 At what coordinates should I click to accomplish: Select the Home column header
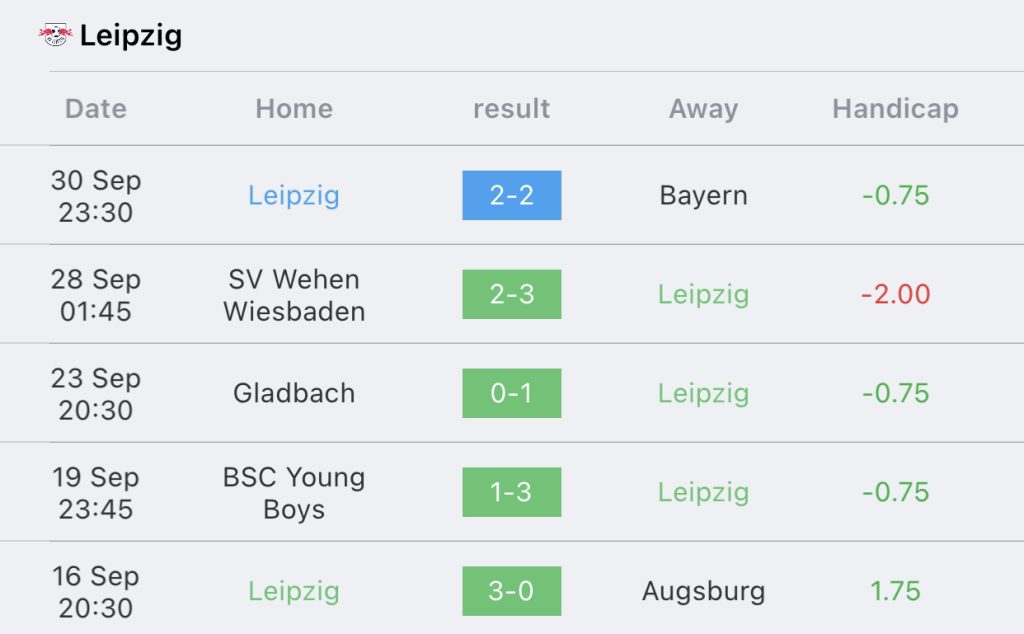(294, 108)
